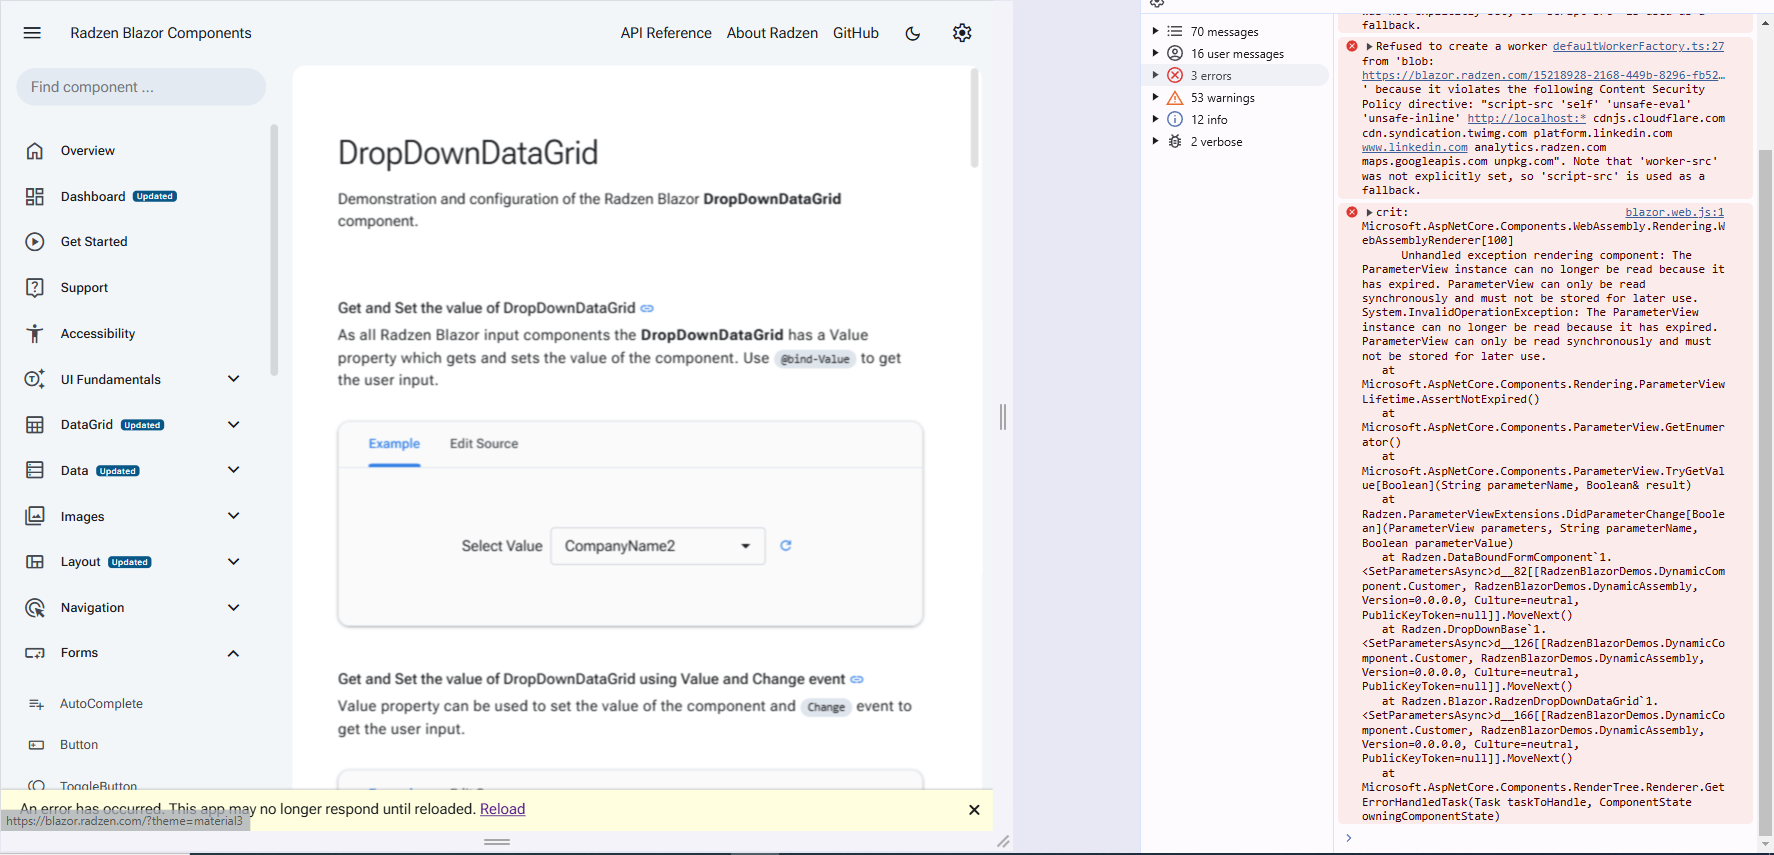Viewport: 1774px width, 855px height.
Task: Click the Navigation cursor icon
Action: coord(35,608)
